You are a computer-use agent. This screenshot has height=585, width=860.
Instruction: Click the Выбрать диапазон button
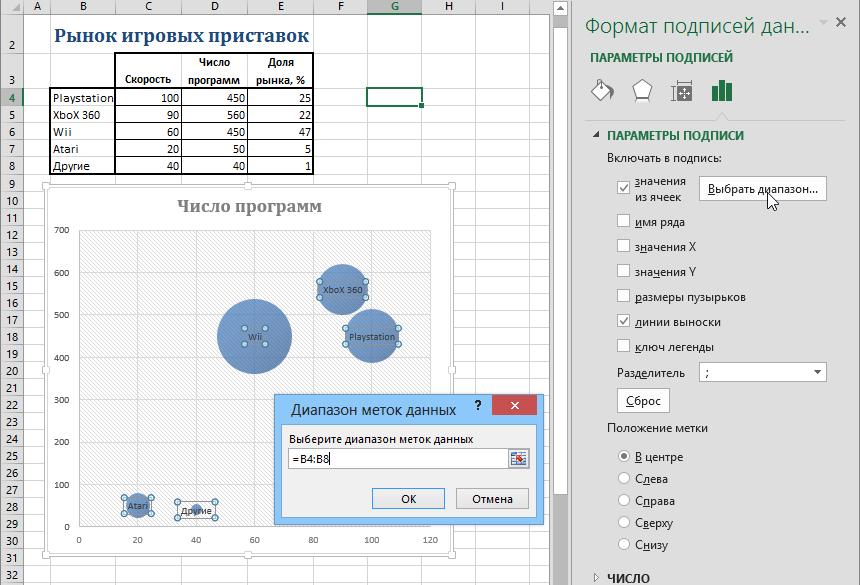point(762,189)
